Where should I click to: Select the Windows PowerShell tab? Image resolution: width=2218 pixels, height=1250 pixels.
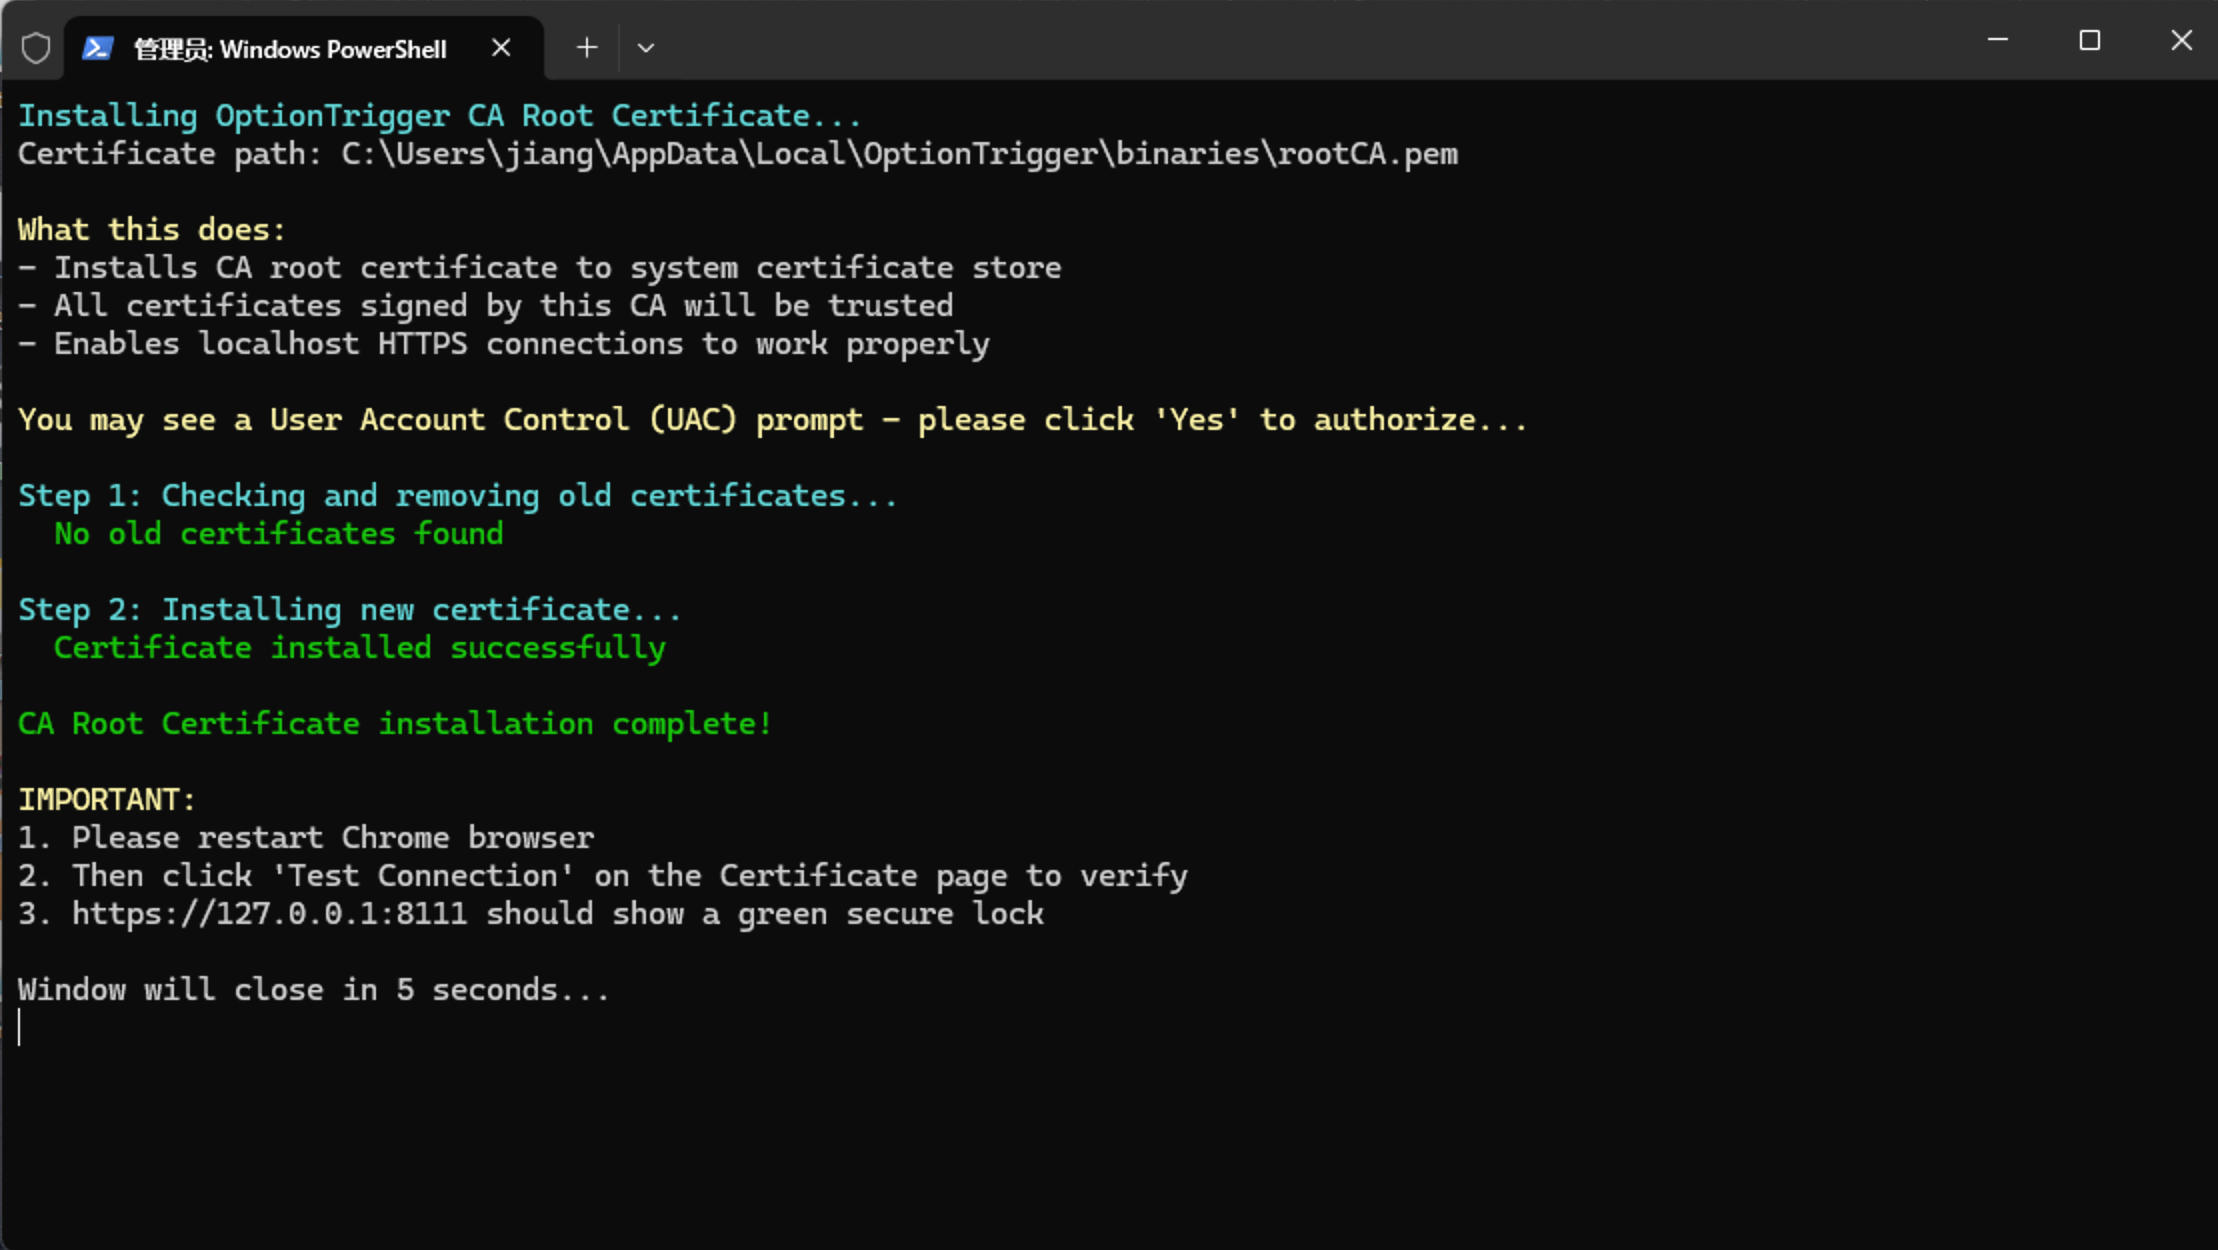304,48
